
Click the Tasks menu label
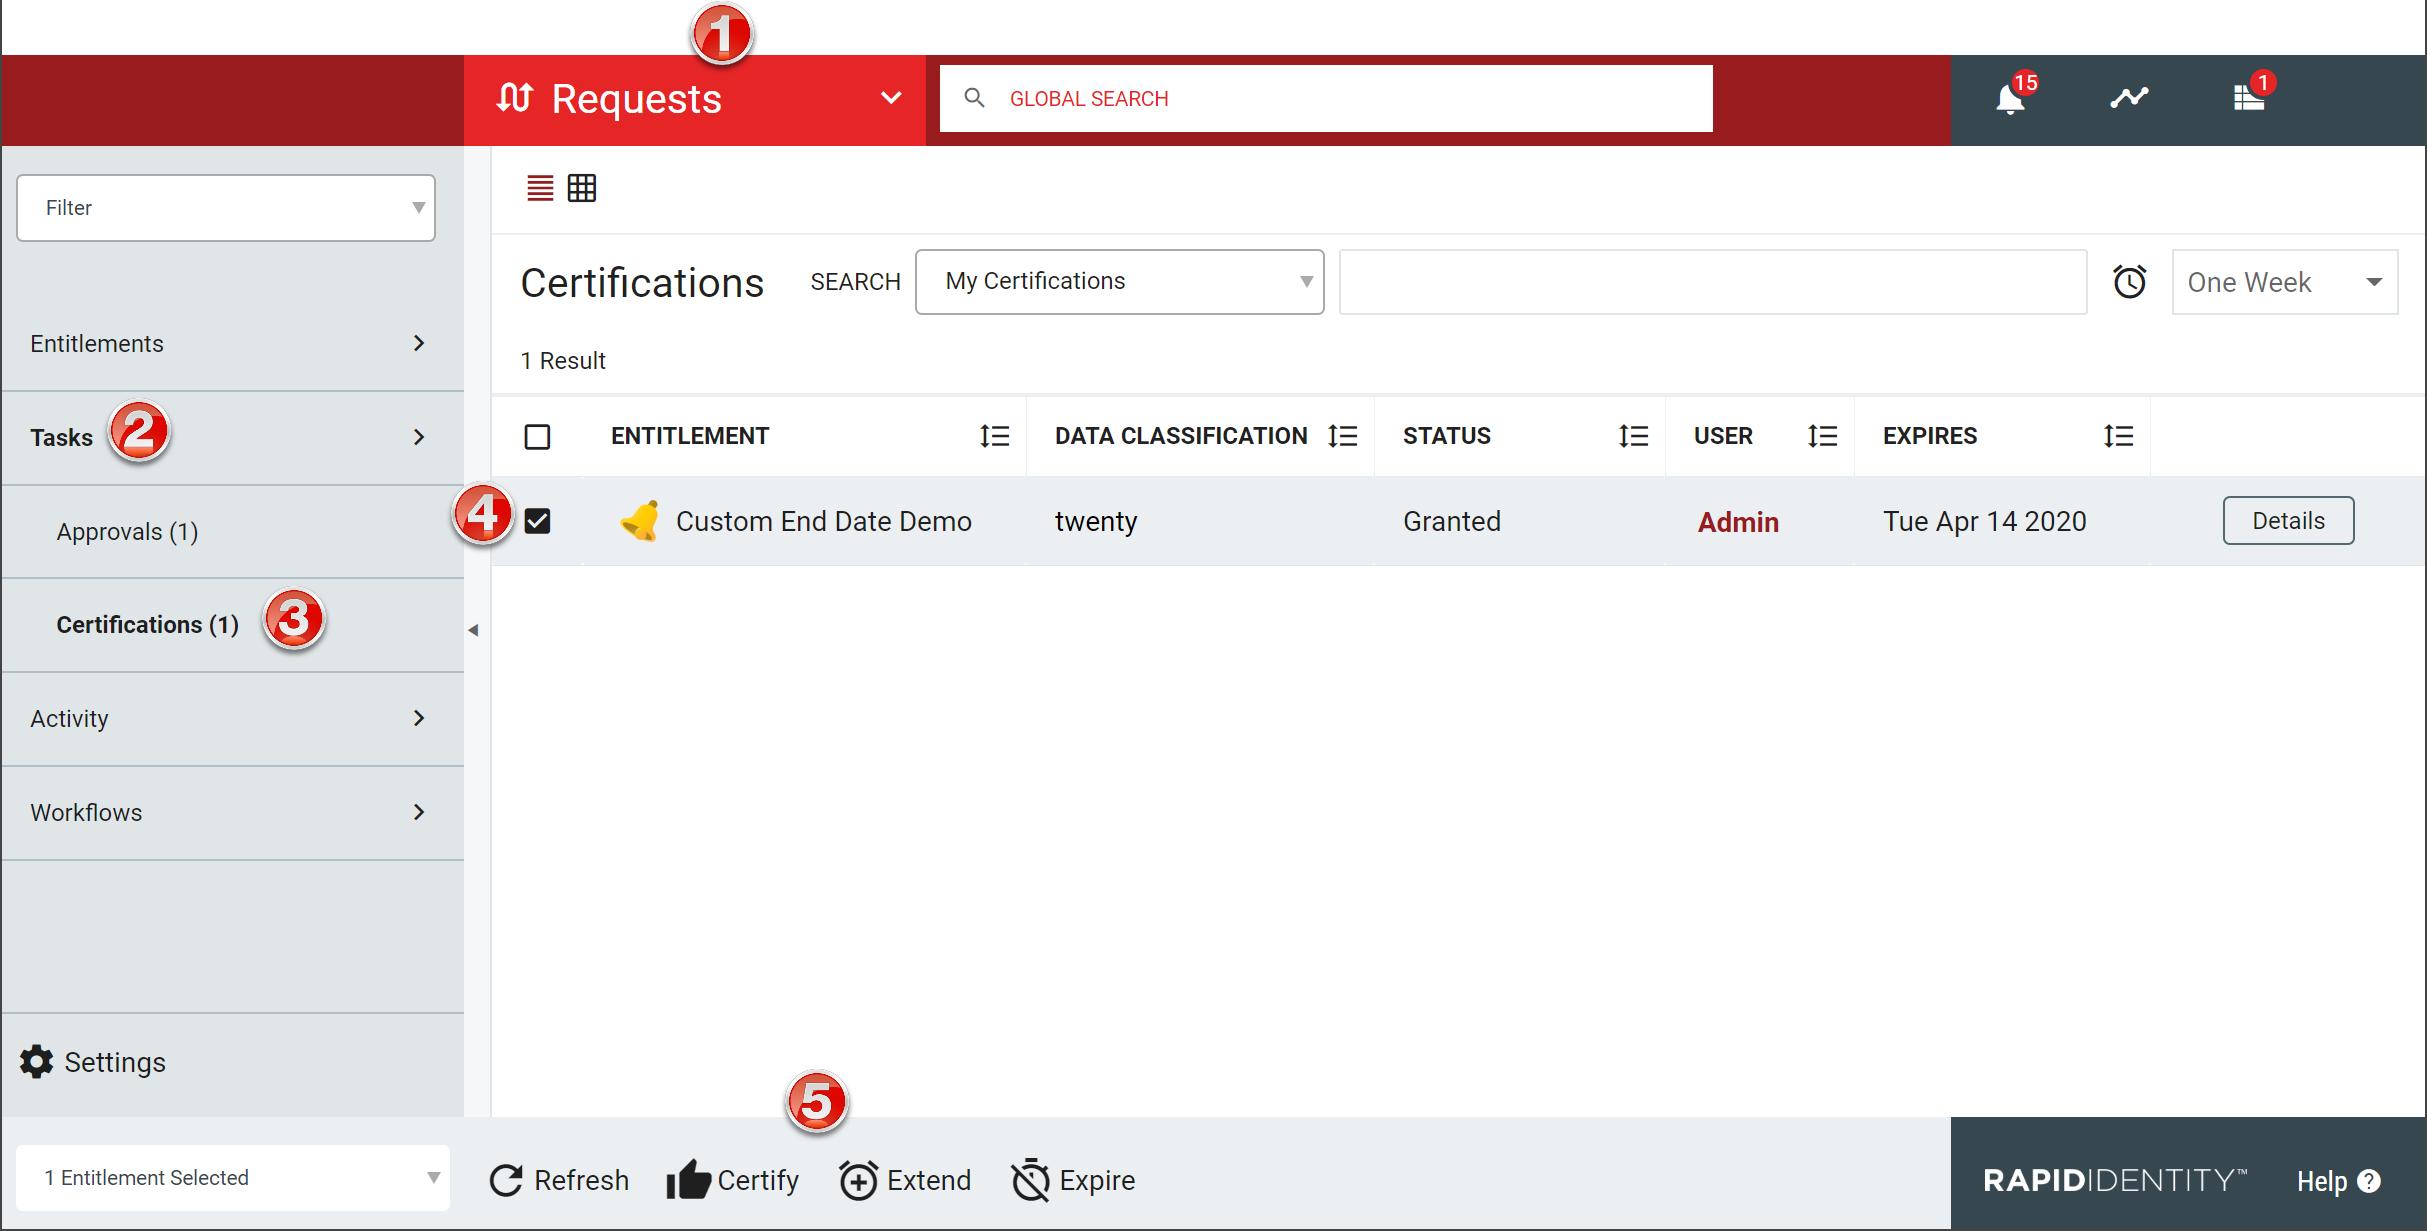point(61,437)
